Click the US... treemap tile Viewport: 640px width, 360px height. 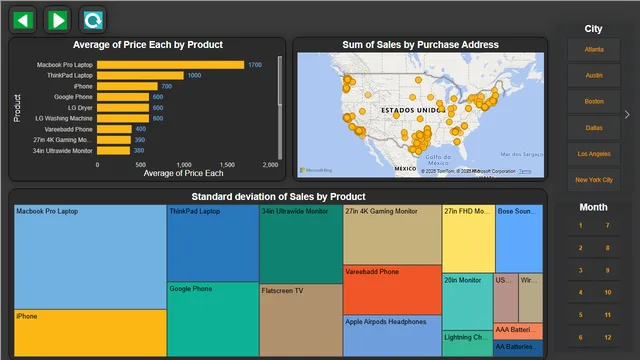(506, 298)
